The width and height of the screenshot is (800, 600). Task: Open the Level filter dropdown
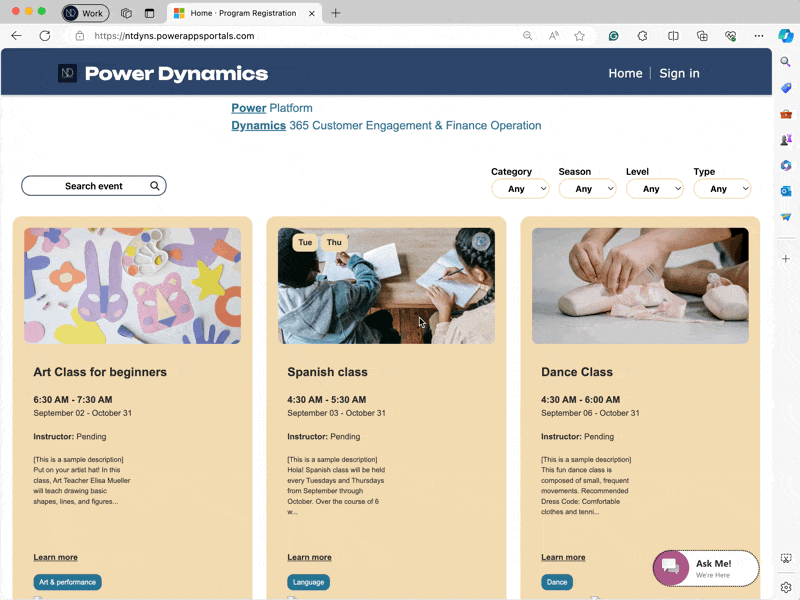[x=654, y=189]
